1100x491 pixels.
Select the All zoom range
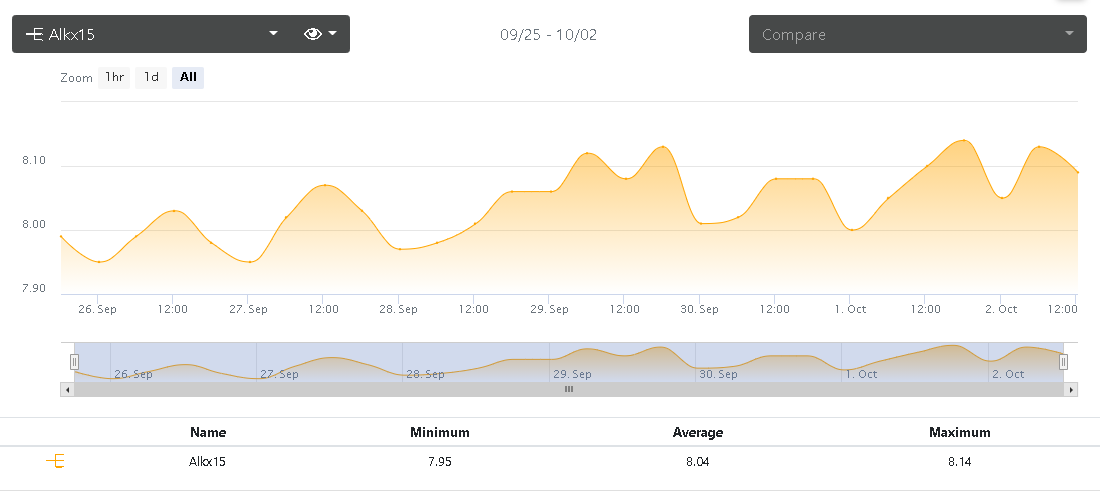pos(188,78)
